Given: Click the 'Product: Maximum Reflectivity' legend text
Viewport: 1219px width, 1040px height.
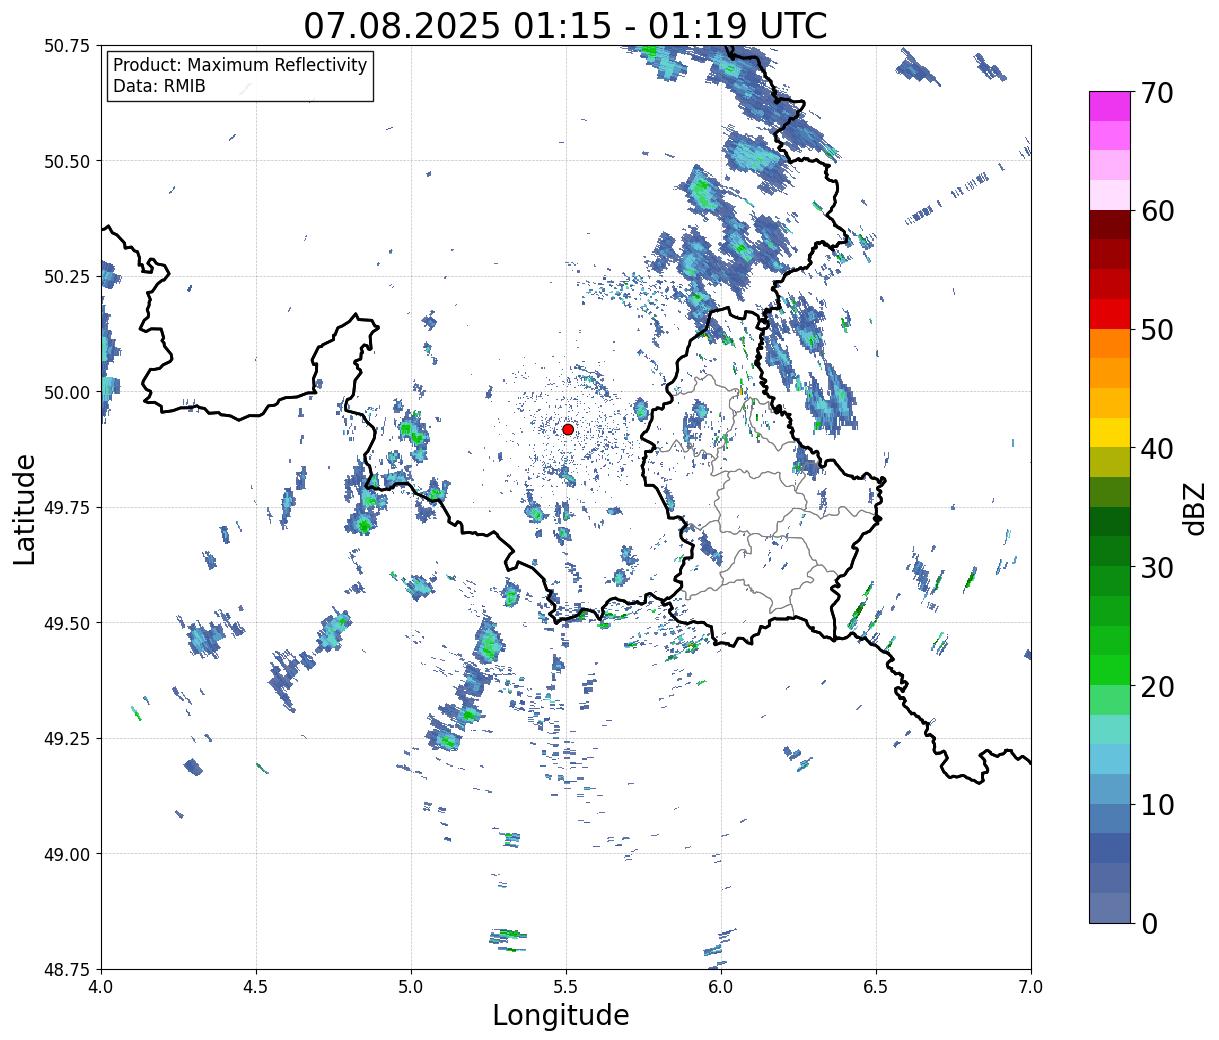Looking at the screenshot, I should 240,65.
